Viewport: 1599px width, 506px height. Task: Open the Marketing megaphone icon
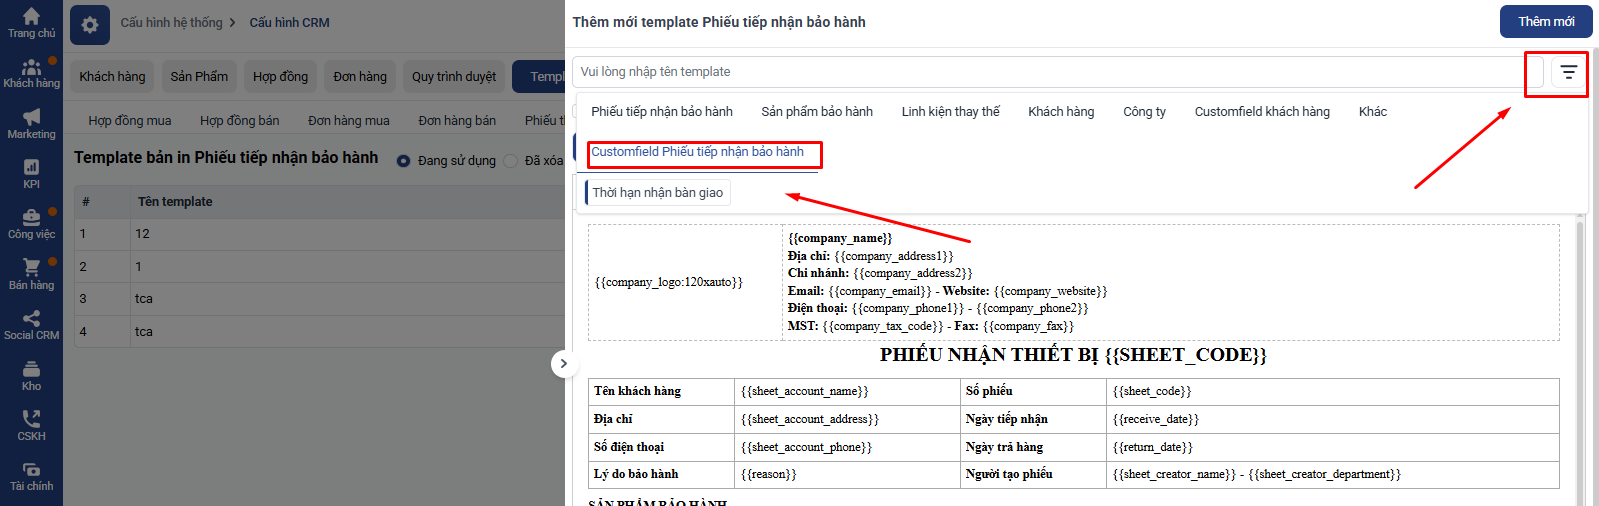point(31,118)
